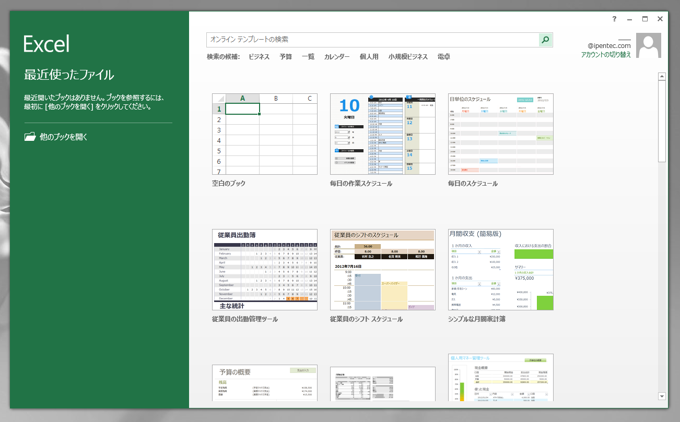Open the 毎日の作業スケジュール template thumbnail
This screenshot has width=680, height=422.
pyautogui.click(x=382, y=134)
